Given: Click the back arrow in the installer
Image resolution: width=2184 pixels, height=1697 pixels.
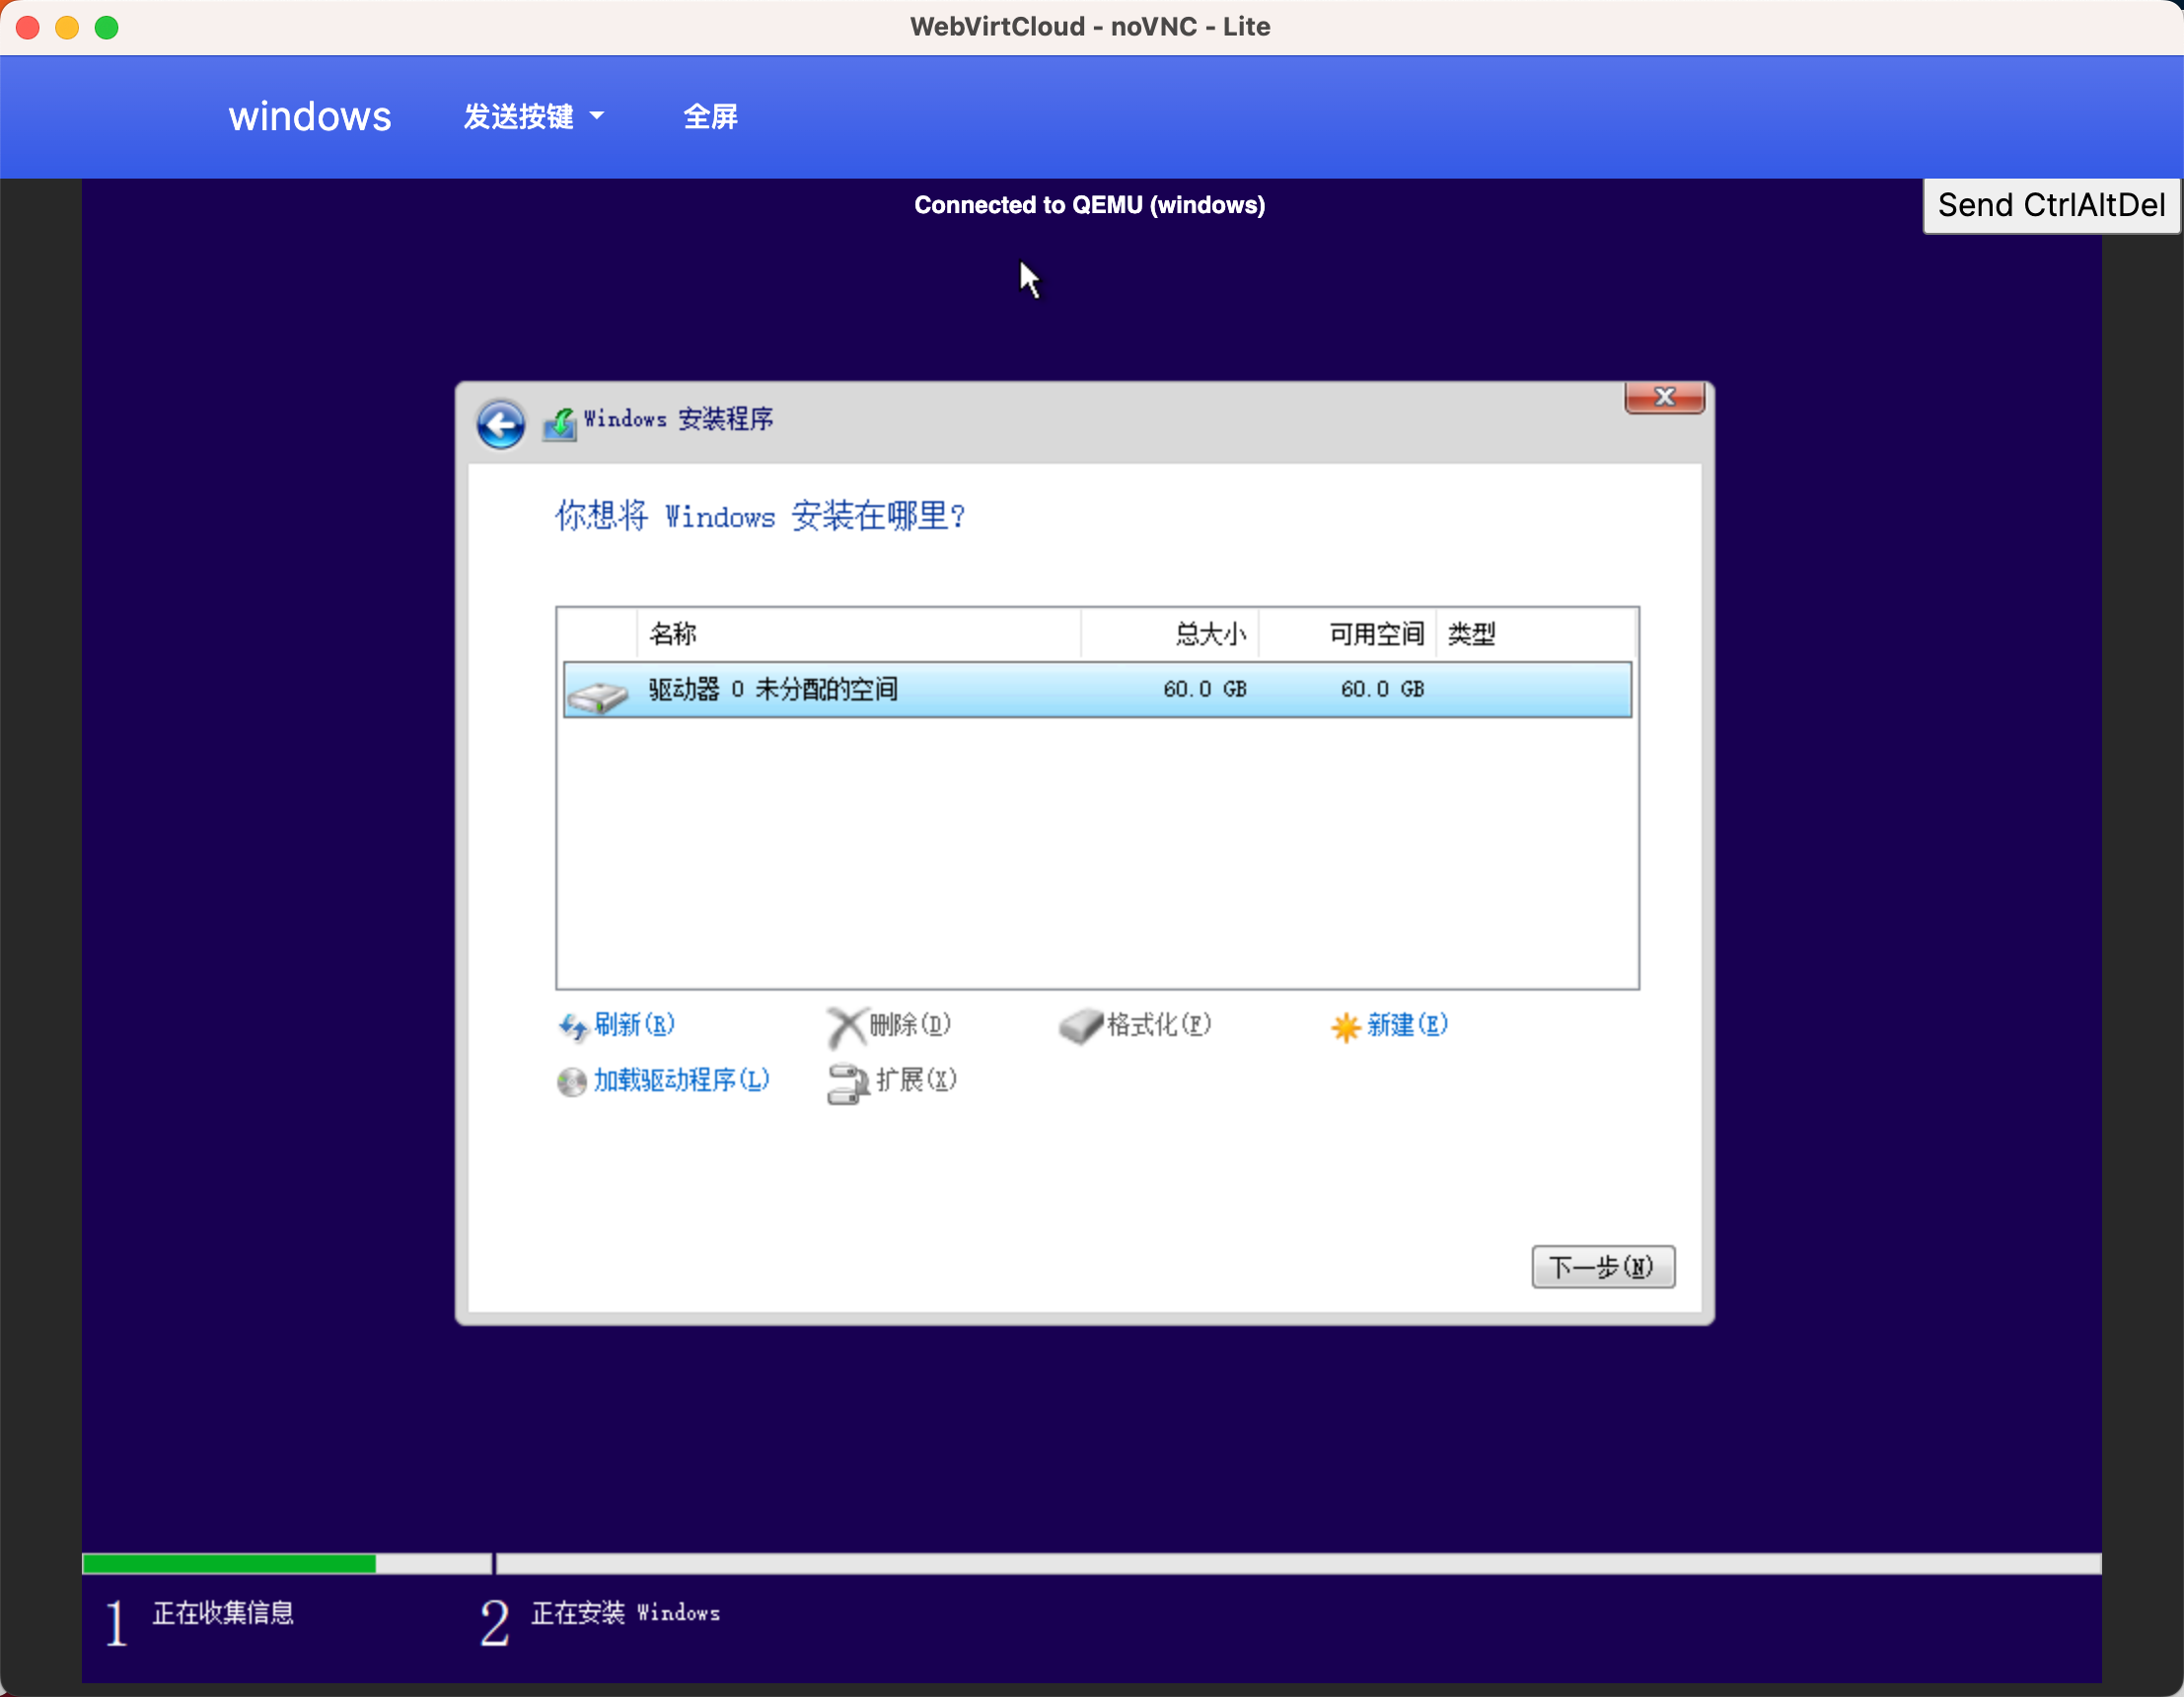Looking at the screenshot, I should coord(501,424).
